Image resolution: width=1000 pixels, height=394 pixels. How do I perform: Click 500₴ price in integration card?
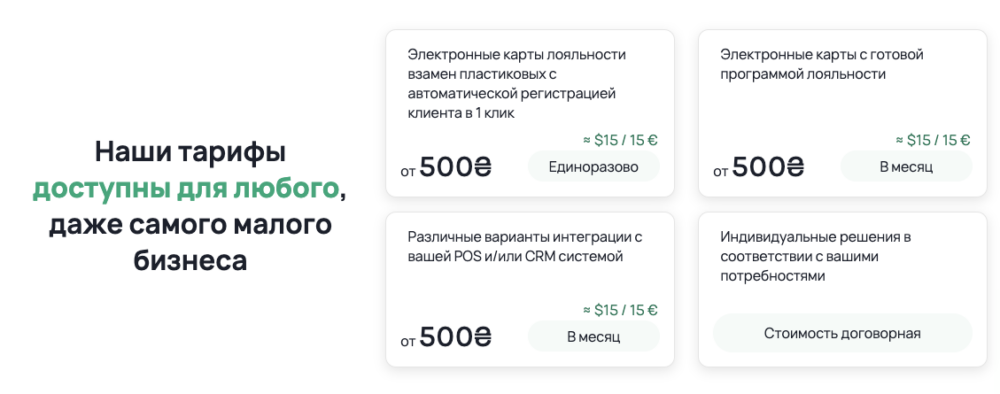(455, 337)
